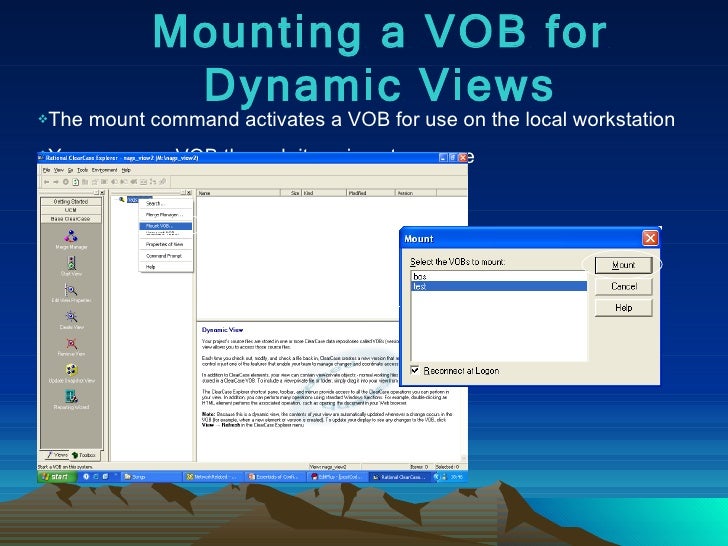This screenshot has width=728, height=546.
Task: Open the Environment menu
Action: (x=104, y=170)
